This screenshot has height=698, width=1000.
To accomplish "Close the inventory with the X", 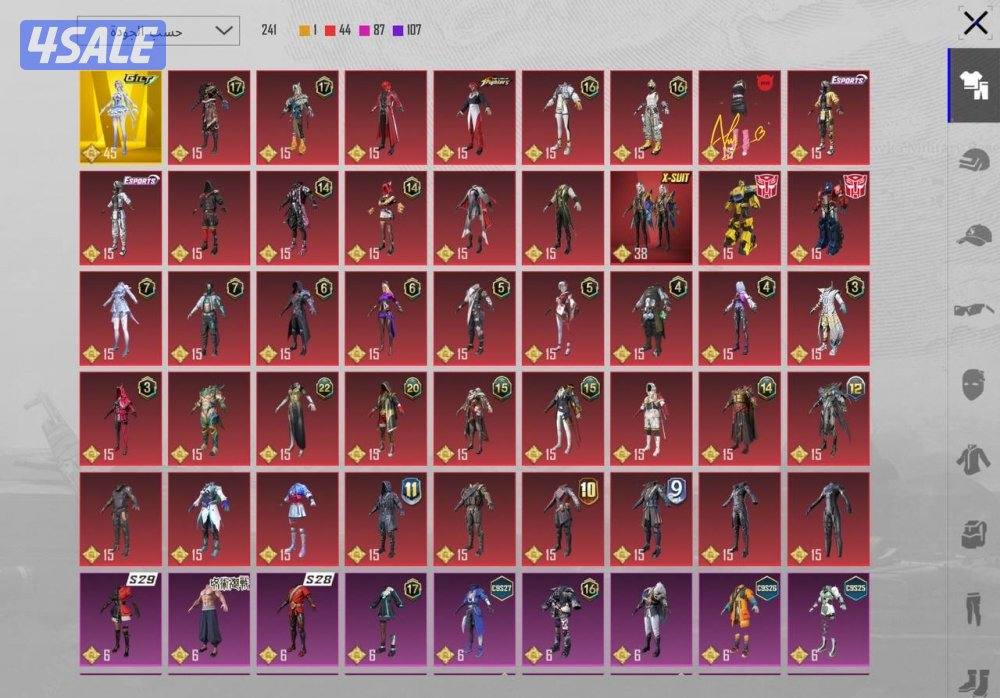I will 975,23.
